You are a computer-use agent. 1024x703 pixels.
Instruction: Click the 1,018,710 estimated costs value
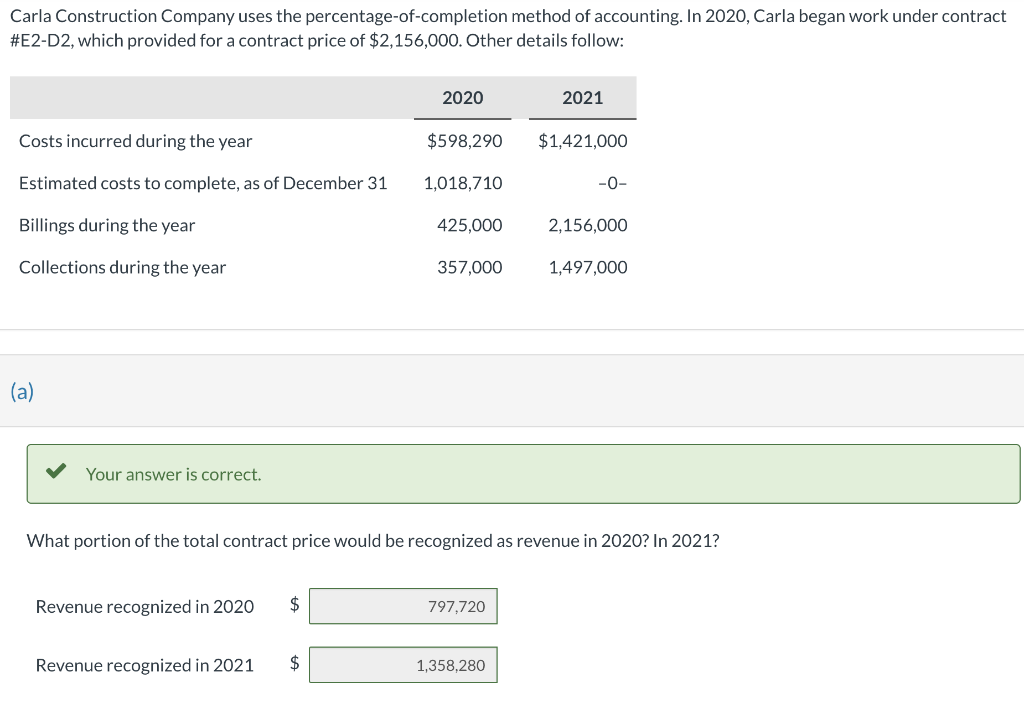[463, 183]
